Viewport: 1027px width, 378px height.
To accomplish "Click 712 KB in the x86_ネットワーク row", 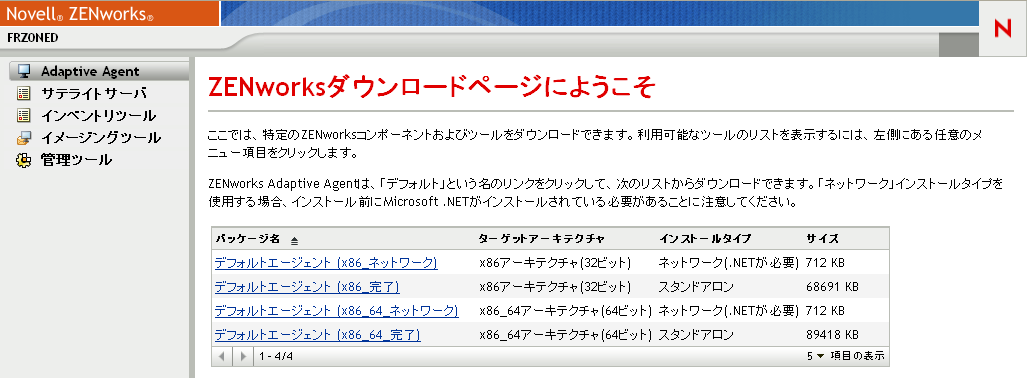I will tap(825, 263).
